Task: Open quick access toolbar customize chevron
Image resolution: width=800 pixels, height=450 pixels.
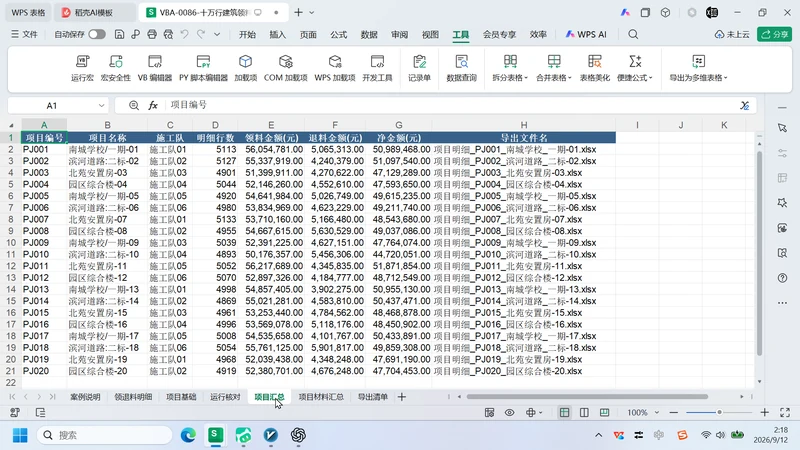Action: (x=217, y=34)
